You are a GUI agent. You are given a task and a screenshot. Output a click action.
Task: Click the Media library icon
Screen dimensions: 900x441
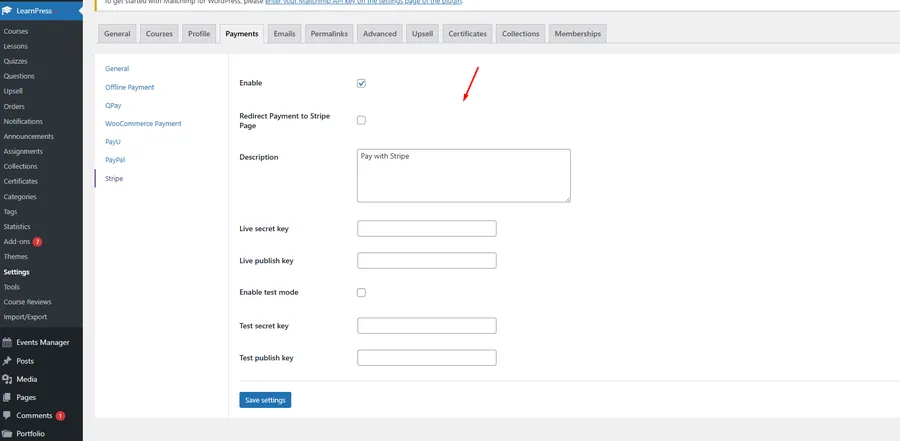[8, 379]
